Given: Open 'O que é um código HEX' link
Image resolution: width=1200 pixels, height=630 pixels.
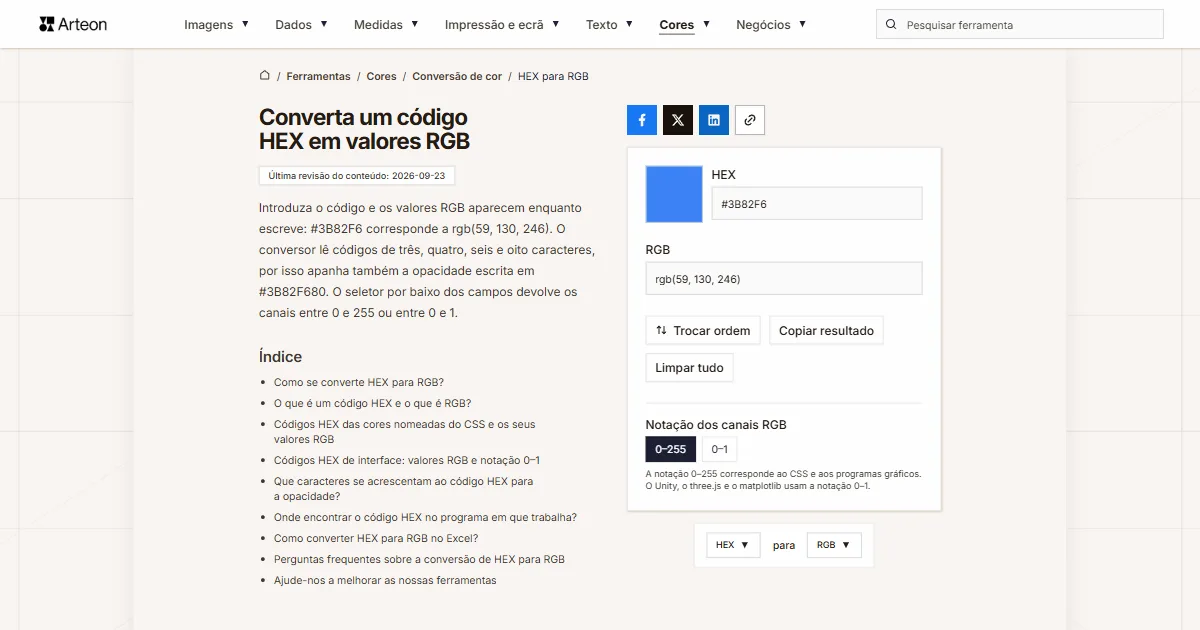Looking at the screenshot, I should 373,403.
